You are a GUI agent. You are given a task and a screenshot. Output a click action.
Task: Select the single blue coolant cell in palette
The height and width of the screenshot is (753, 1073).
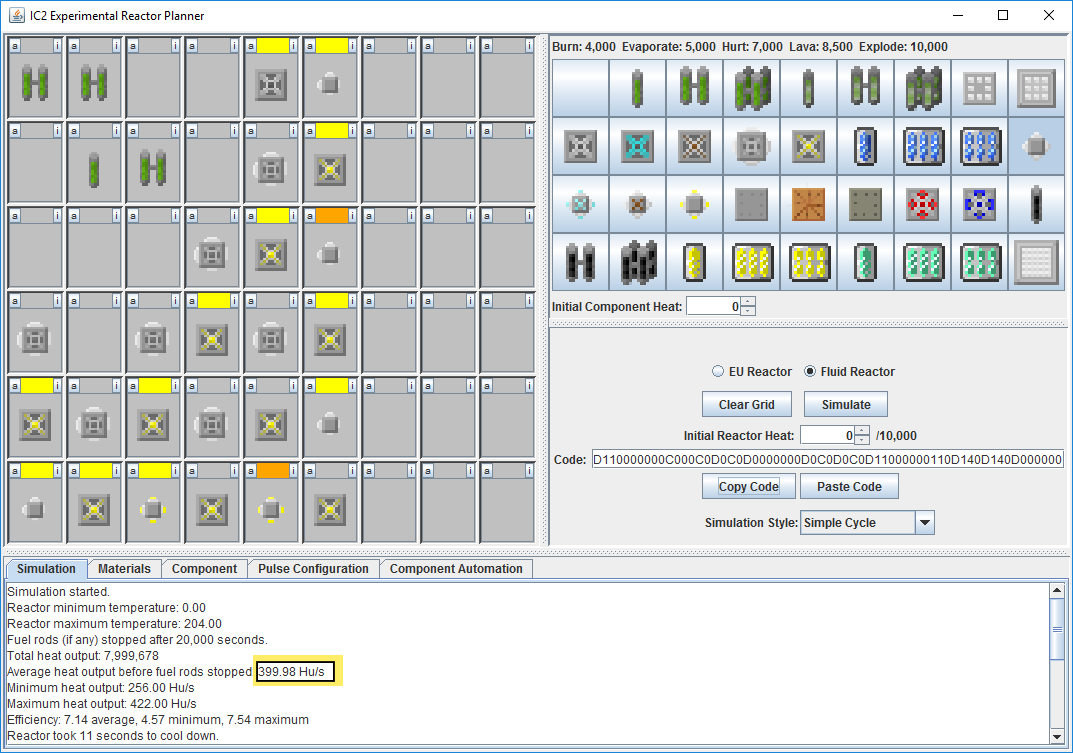[865, 147]
